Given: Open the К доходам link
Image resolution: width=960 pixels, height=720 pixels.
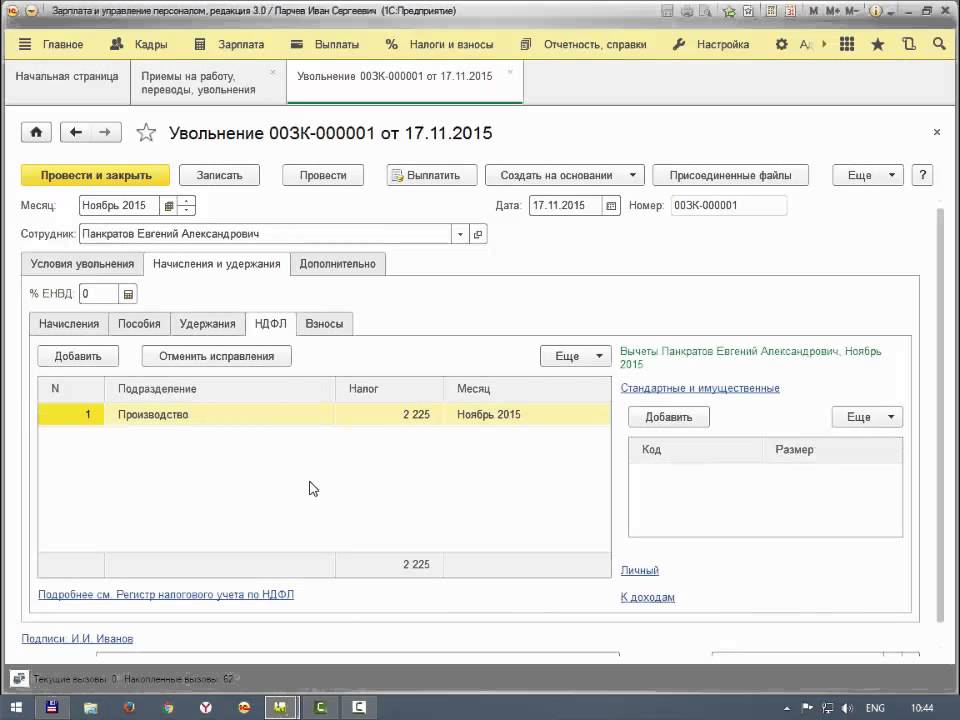Looking at the screenshot, I should (648, 598).
